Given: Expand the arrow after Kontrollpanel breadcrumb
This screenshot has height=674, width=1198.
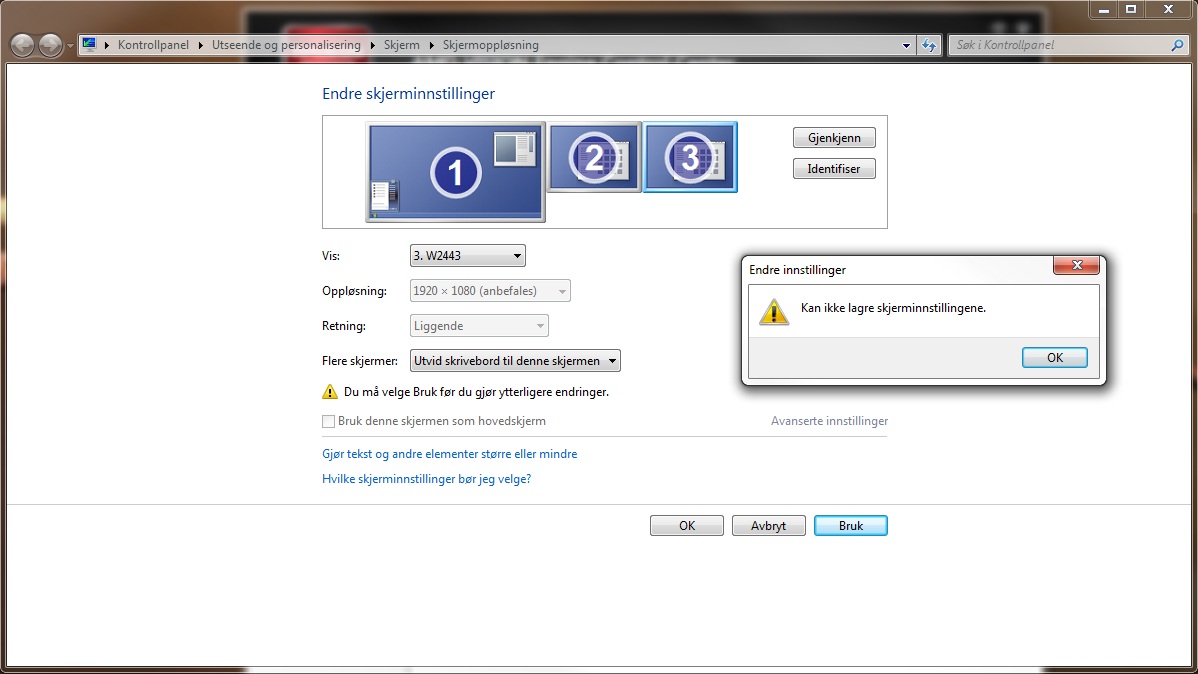Looking at the screenshot, I should (x=200, y=45).
